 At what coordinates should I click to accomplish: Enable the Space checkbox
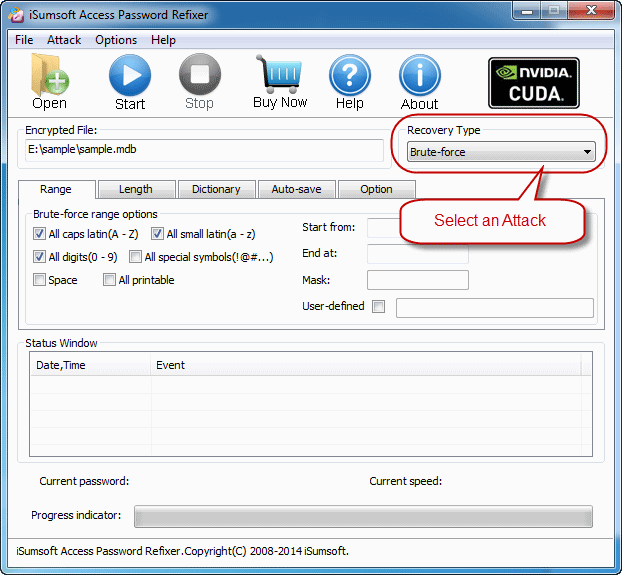39,280
